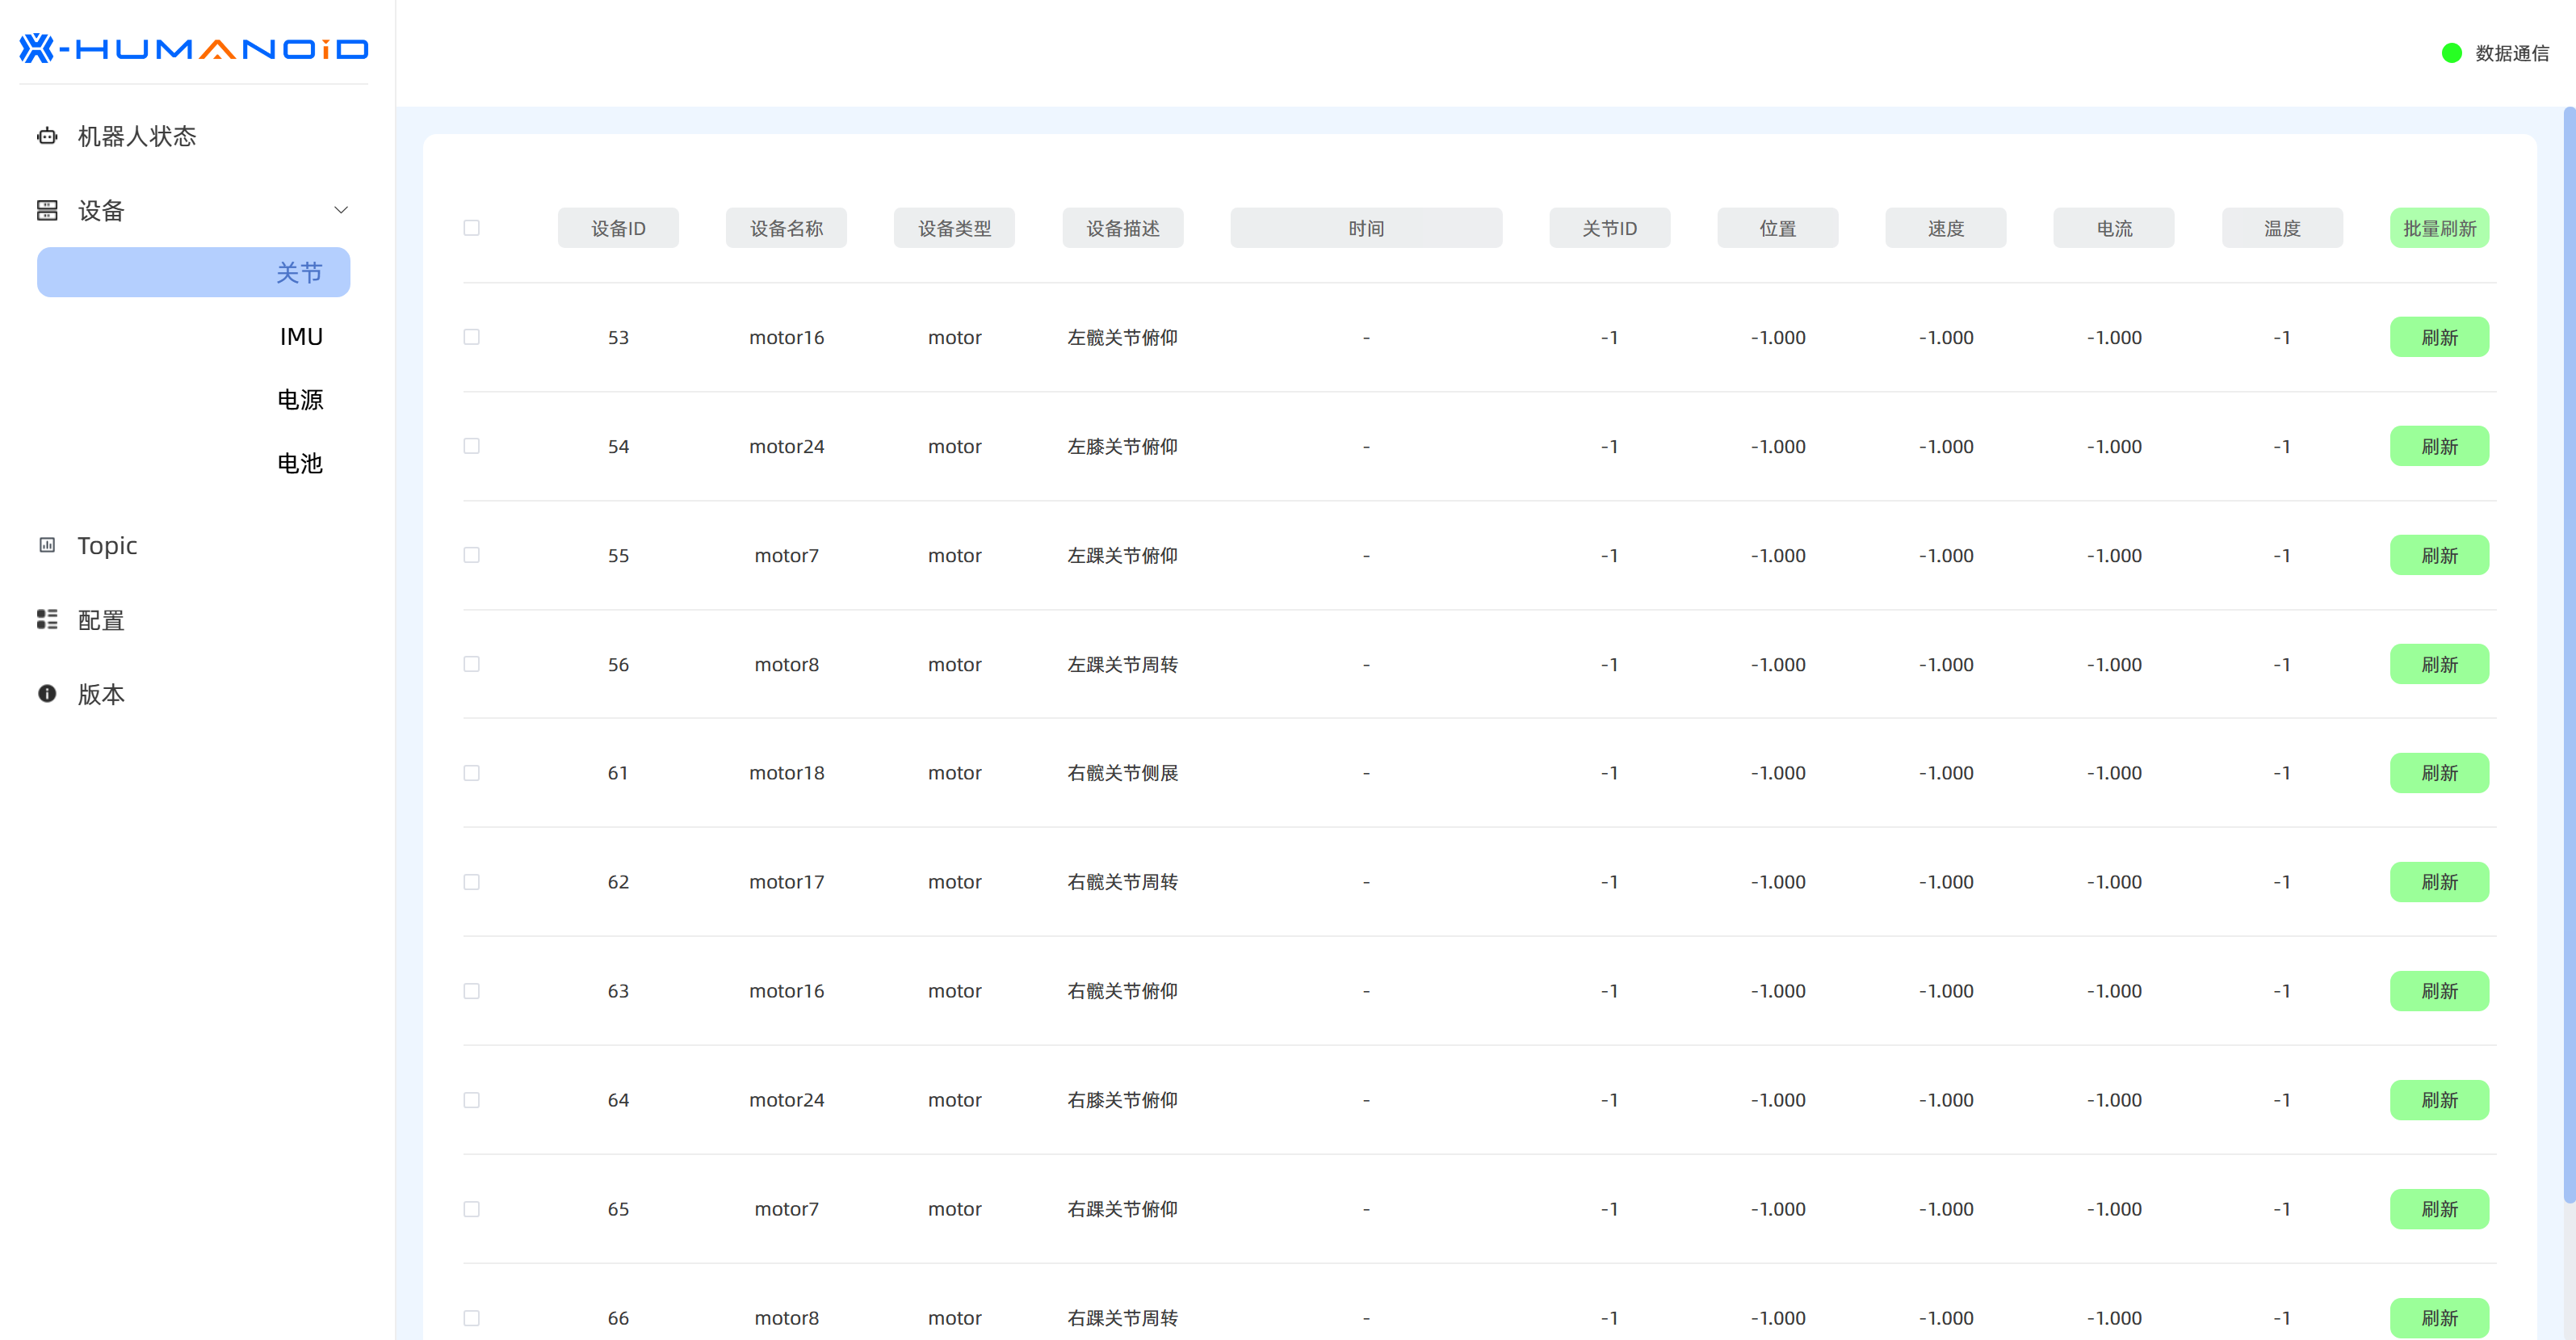Click the 配置 list icon
This screenshot has height=1340, width=2576.
tap(47, 620)
